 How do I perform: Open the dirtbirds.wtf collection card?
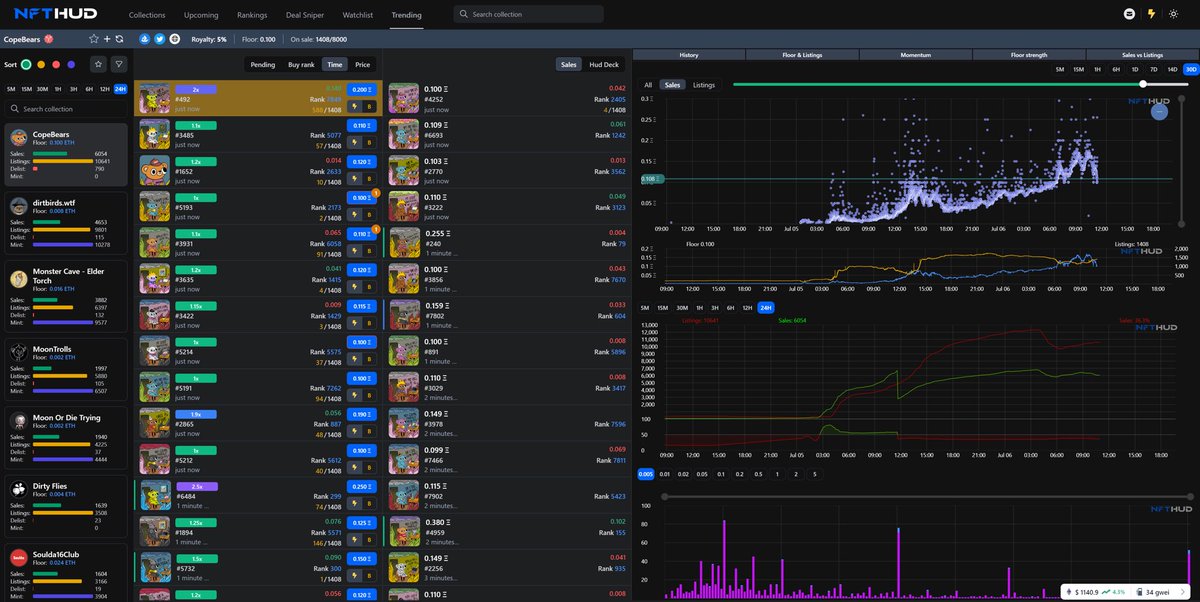[67, 223]
